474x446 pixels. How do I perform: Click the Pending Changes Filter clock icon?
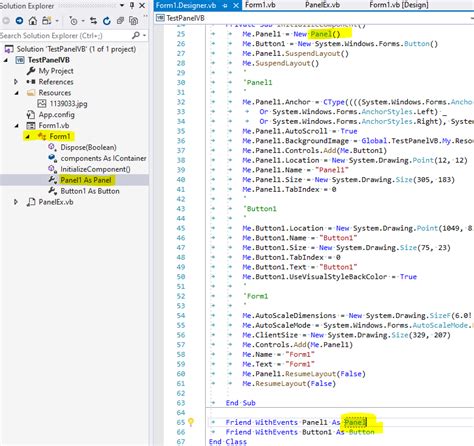pyautogui.click(x=73, y=21)
